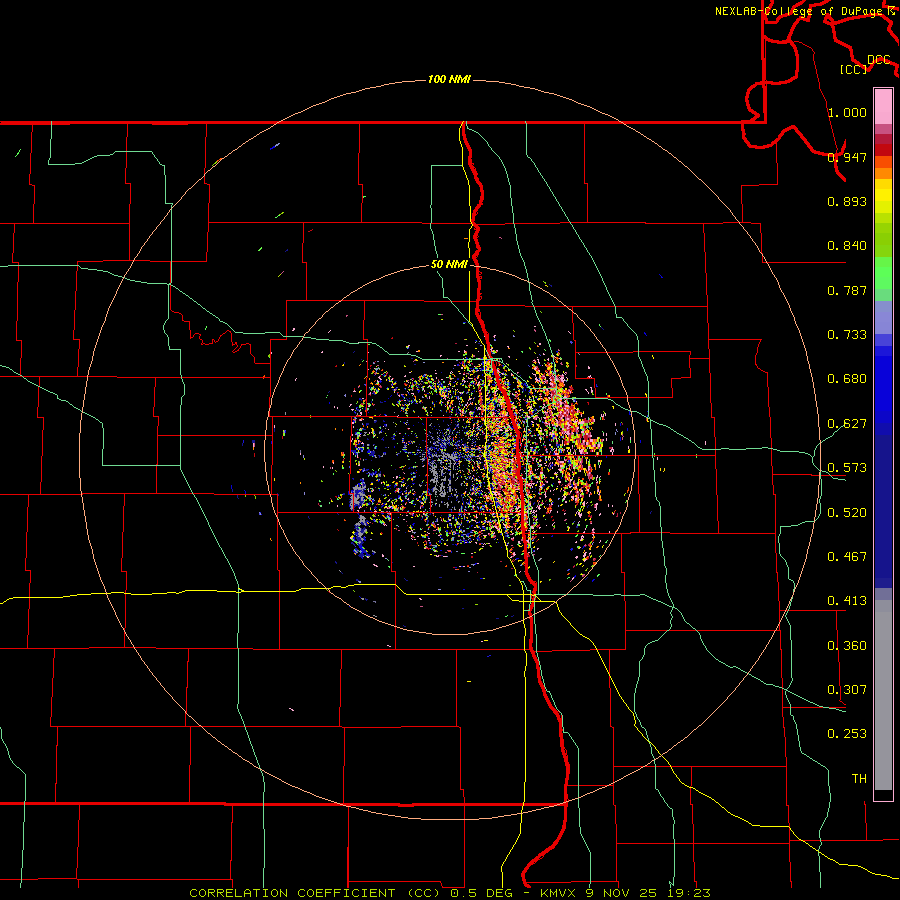This screenshot has width=900, height=900.
Task: Select the 50 NMI range ring label
Action: (449, 264)
